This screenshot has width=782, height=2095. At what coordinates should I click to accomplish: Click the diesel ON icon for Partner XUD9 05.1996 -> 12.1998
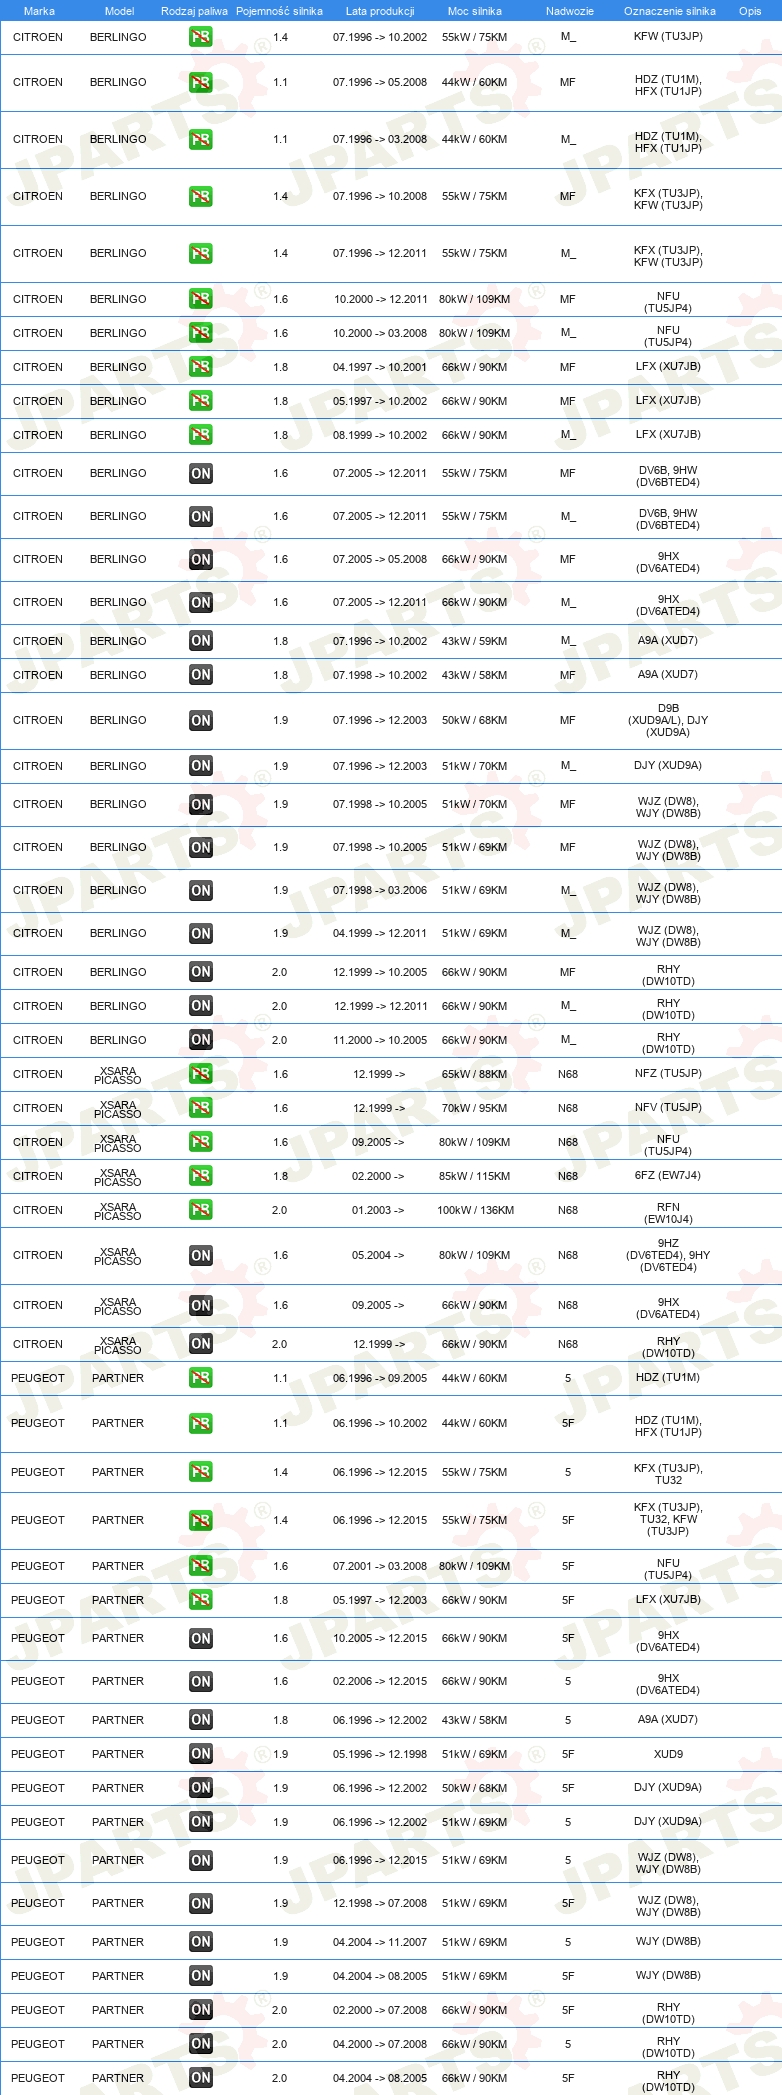[201, 1754]
